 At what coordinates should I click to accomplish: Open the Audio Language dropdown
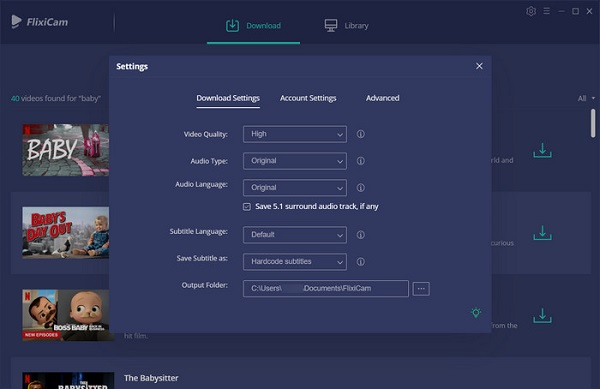(x=295, y=188)
